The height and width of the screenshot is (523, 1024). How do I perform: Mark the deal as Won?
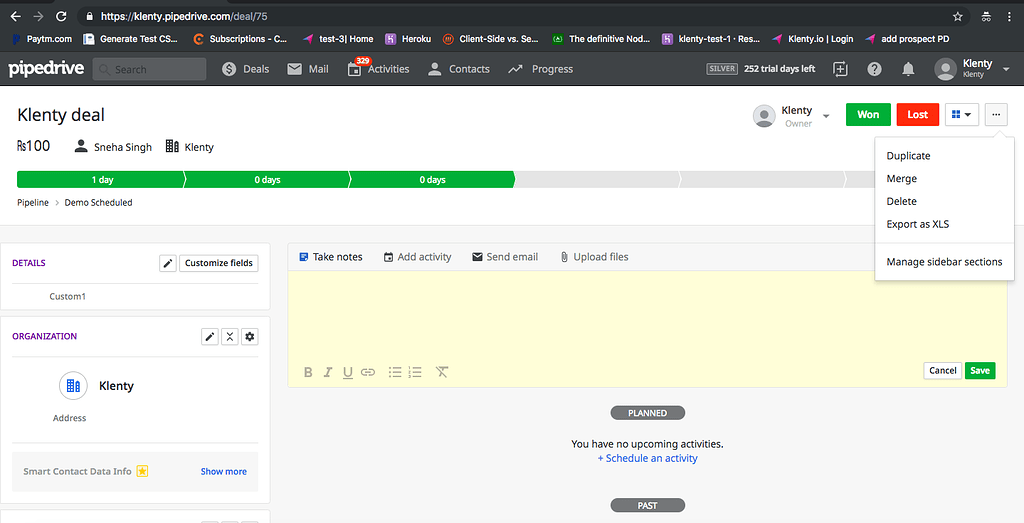click(x=868, y=114)
